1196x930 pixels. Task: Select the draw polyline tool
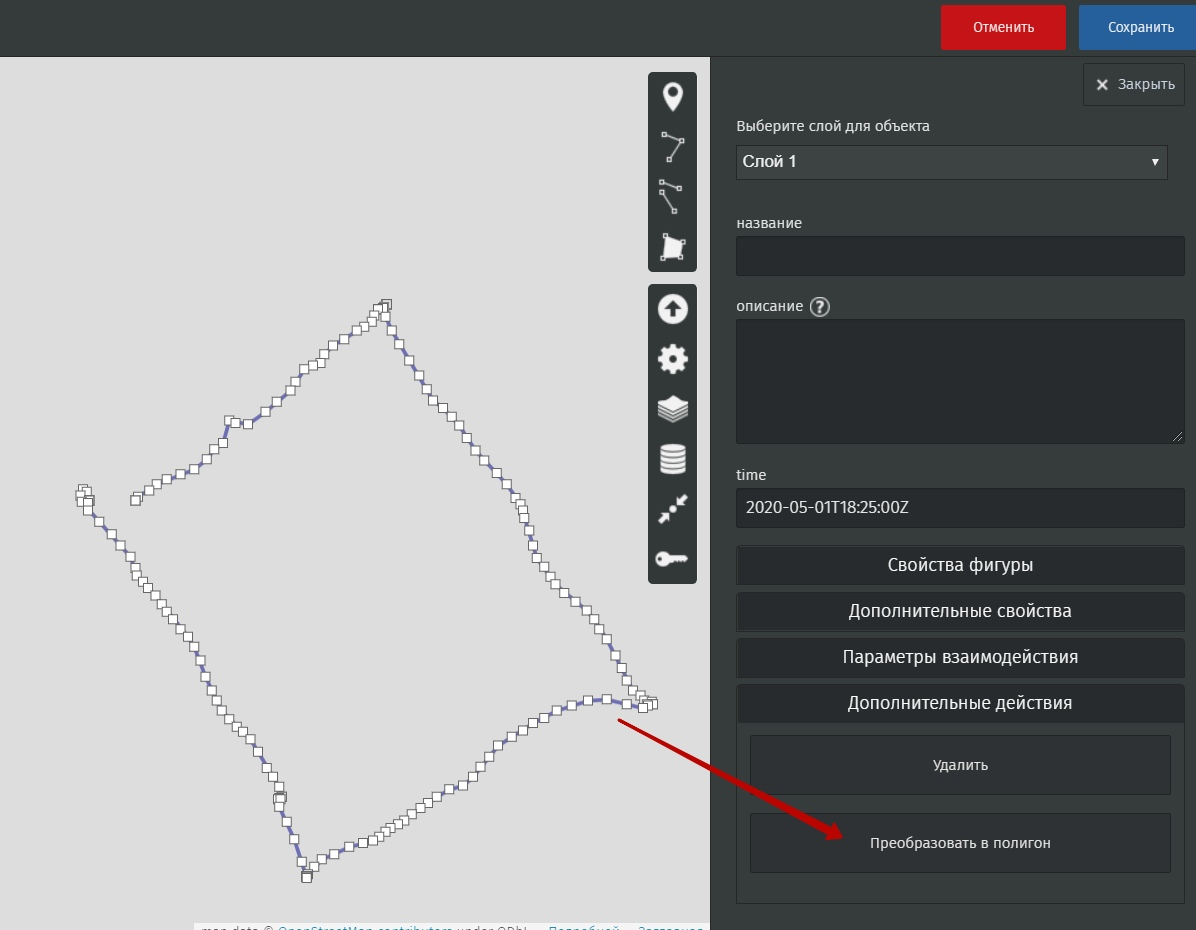pyautogui.click(x=672, y=146)
